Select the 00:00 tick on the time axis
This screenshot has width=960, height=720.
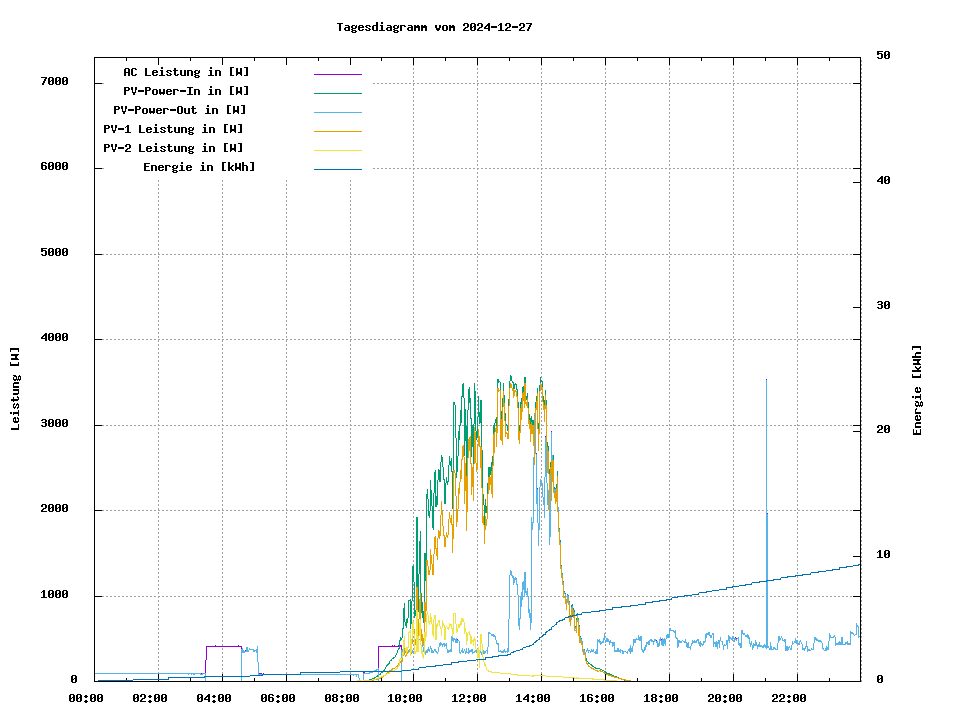point(86,698)
